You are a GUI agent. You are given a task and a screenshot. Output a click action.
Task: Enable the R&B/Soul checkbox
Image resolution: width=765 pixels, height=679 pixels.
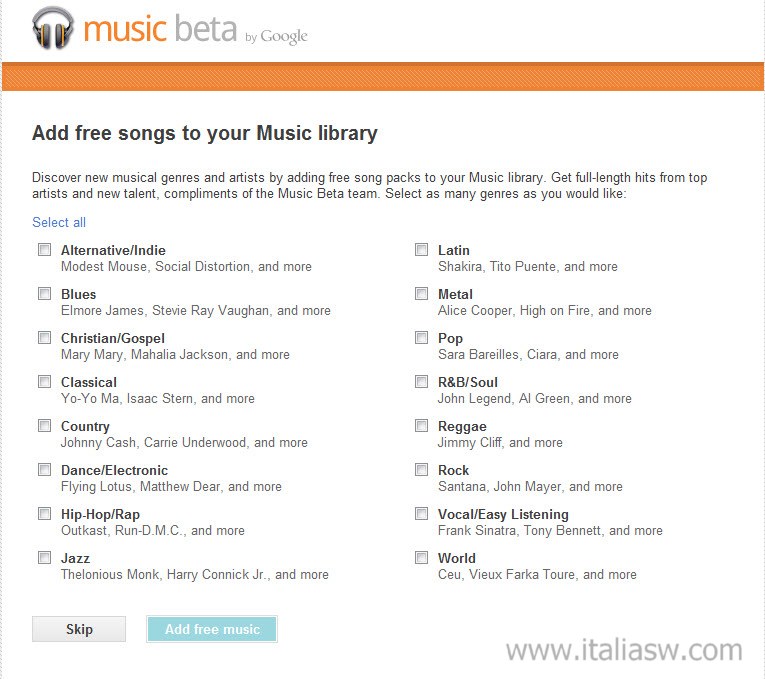[422, 381]
